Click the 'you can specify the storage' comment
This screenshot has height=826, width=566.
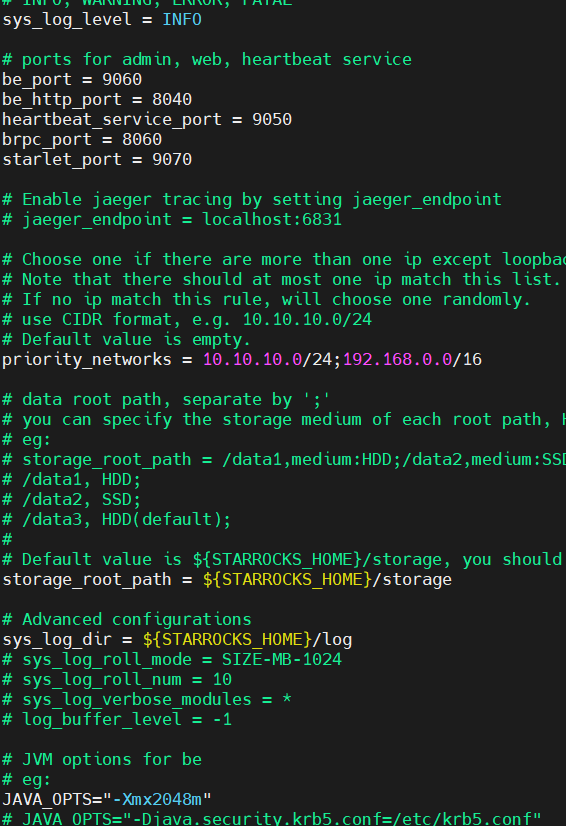click(284, 420)
